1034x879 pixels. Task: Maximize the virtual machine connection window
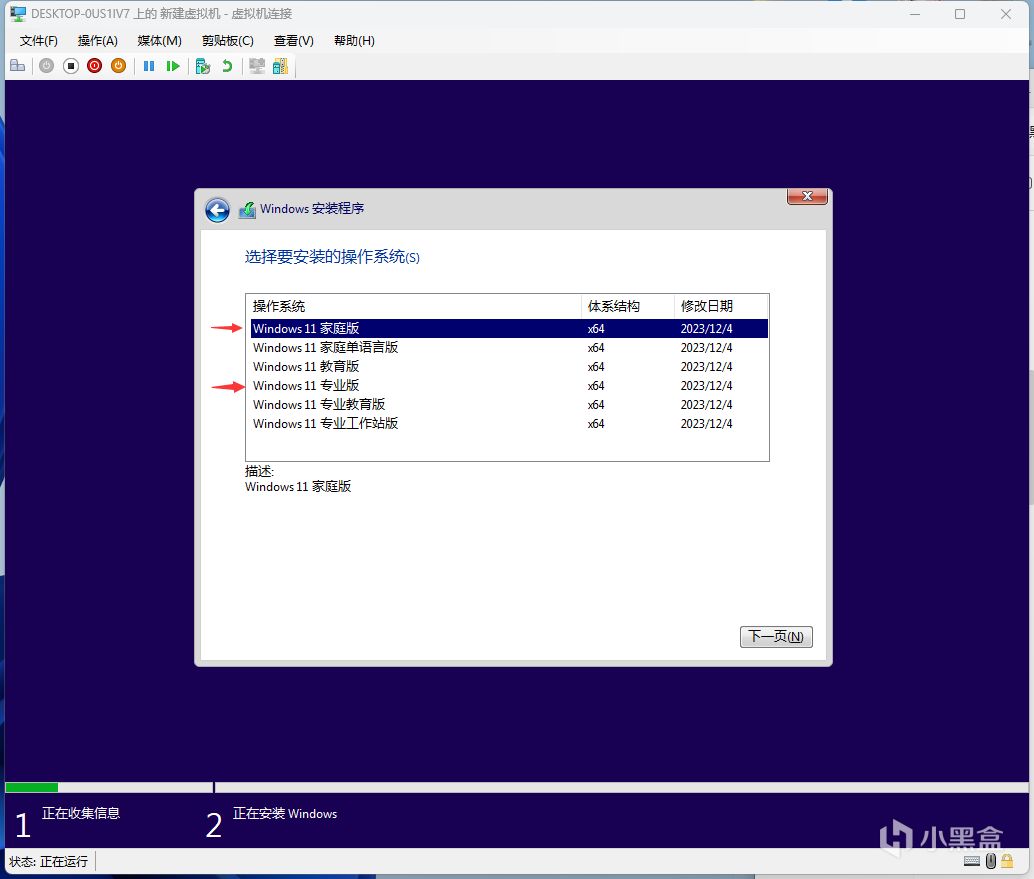[960, 14]
